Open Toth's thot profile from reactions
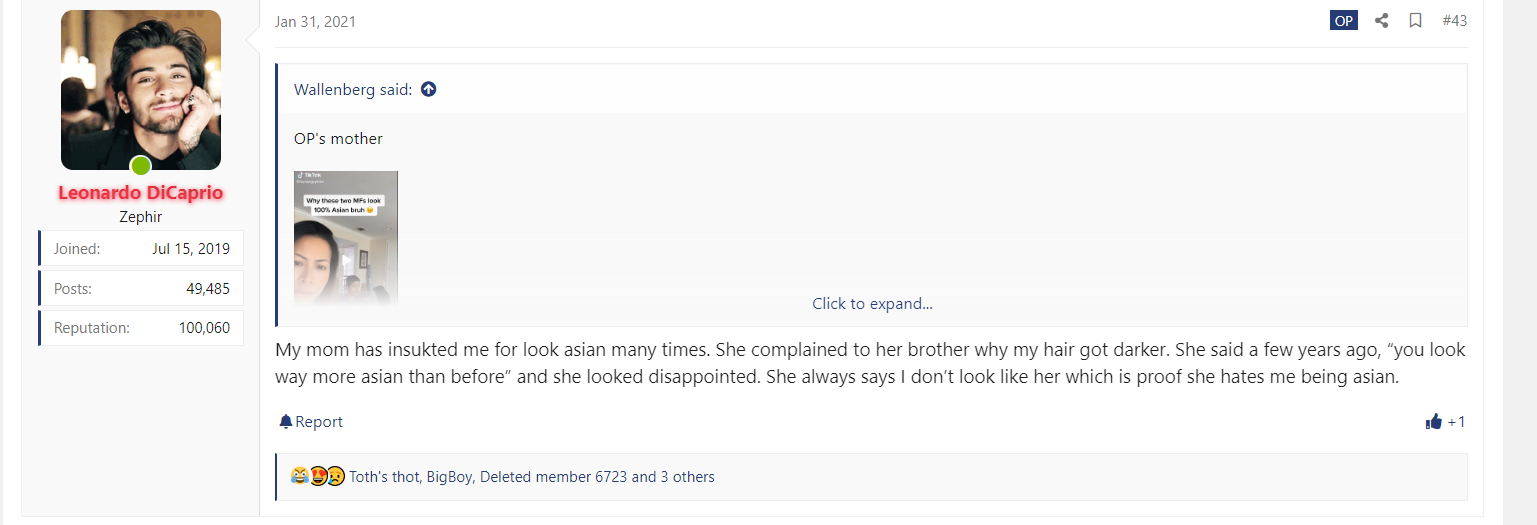This screenshot has height=525, width=1537. [384, 477]
